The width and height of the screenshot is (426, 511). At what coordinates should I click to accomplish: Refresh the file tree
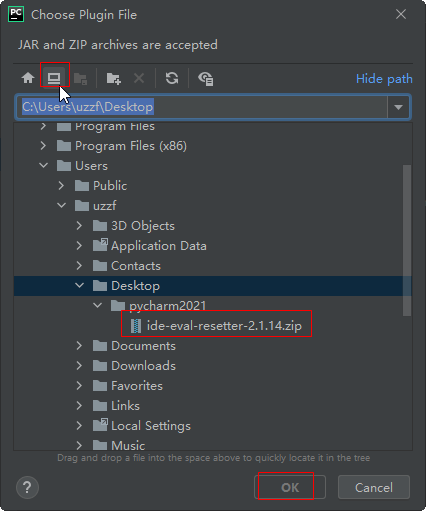coord(172,78)
